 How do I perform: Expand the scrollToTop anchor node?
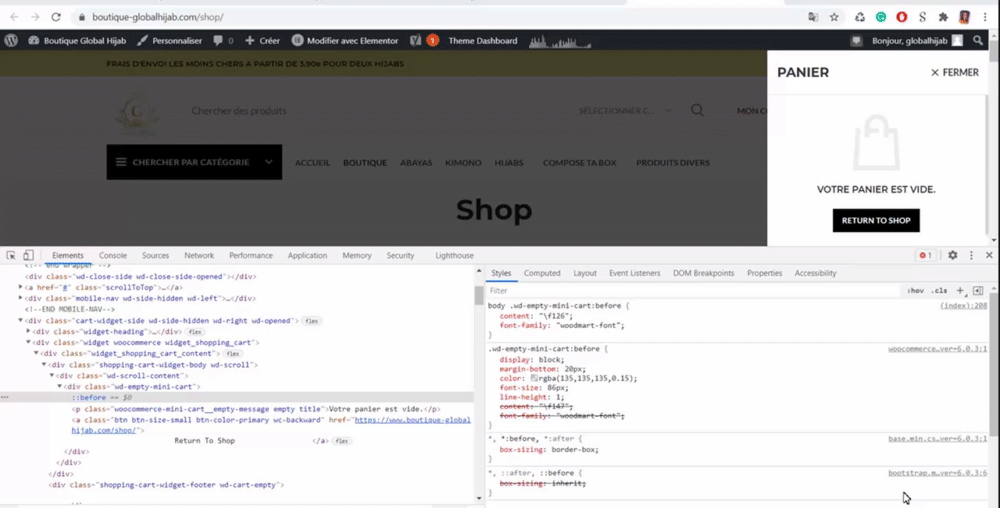tap(20, 287)
